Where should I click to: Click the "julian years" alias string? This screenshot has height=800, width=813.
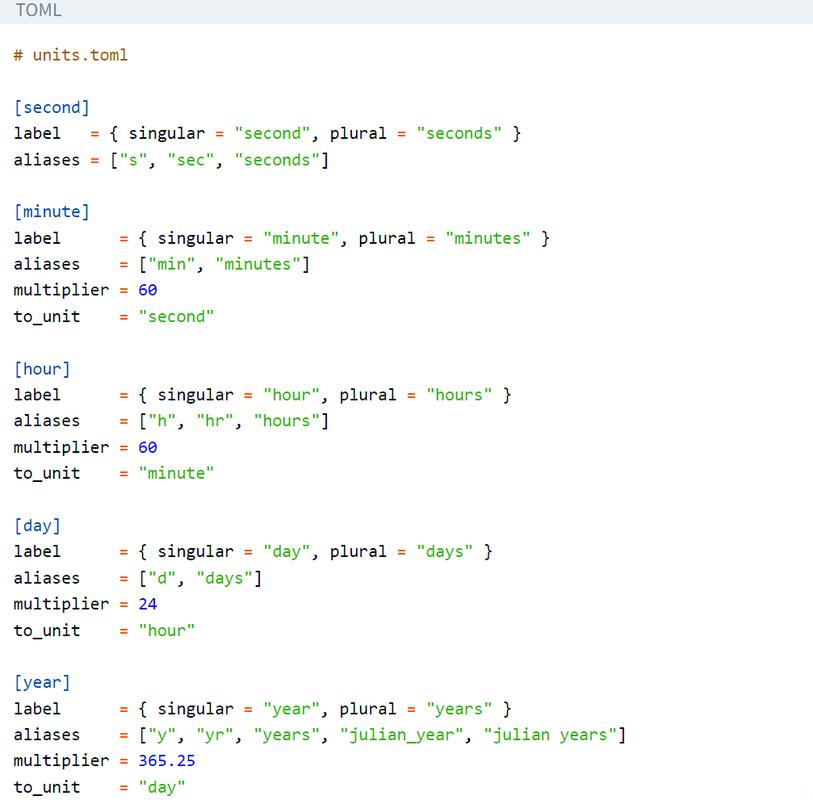click(550, 735)
